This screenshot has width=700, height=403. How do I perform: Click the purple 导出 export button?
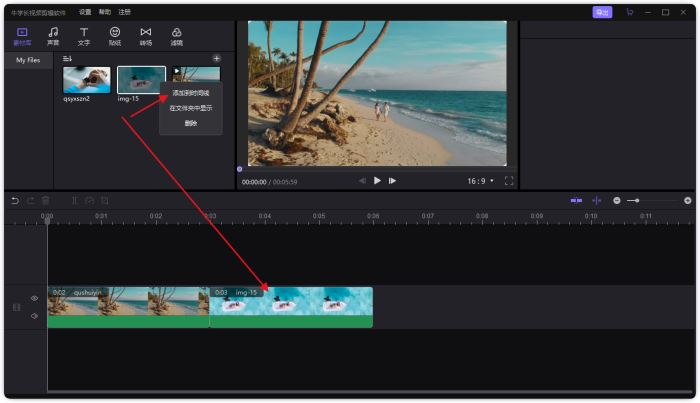pyautogui.click(x=602, y=12)
